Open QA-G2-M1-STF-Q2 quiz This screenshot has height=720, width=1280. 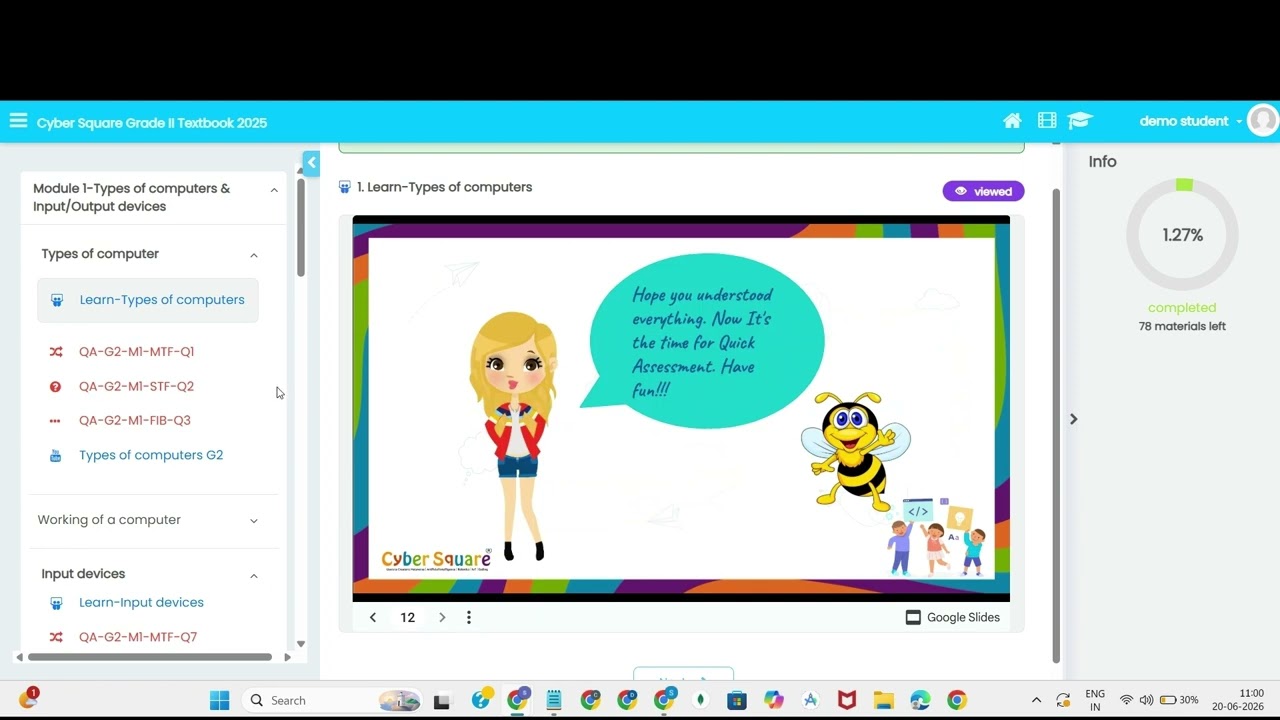136,386
